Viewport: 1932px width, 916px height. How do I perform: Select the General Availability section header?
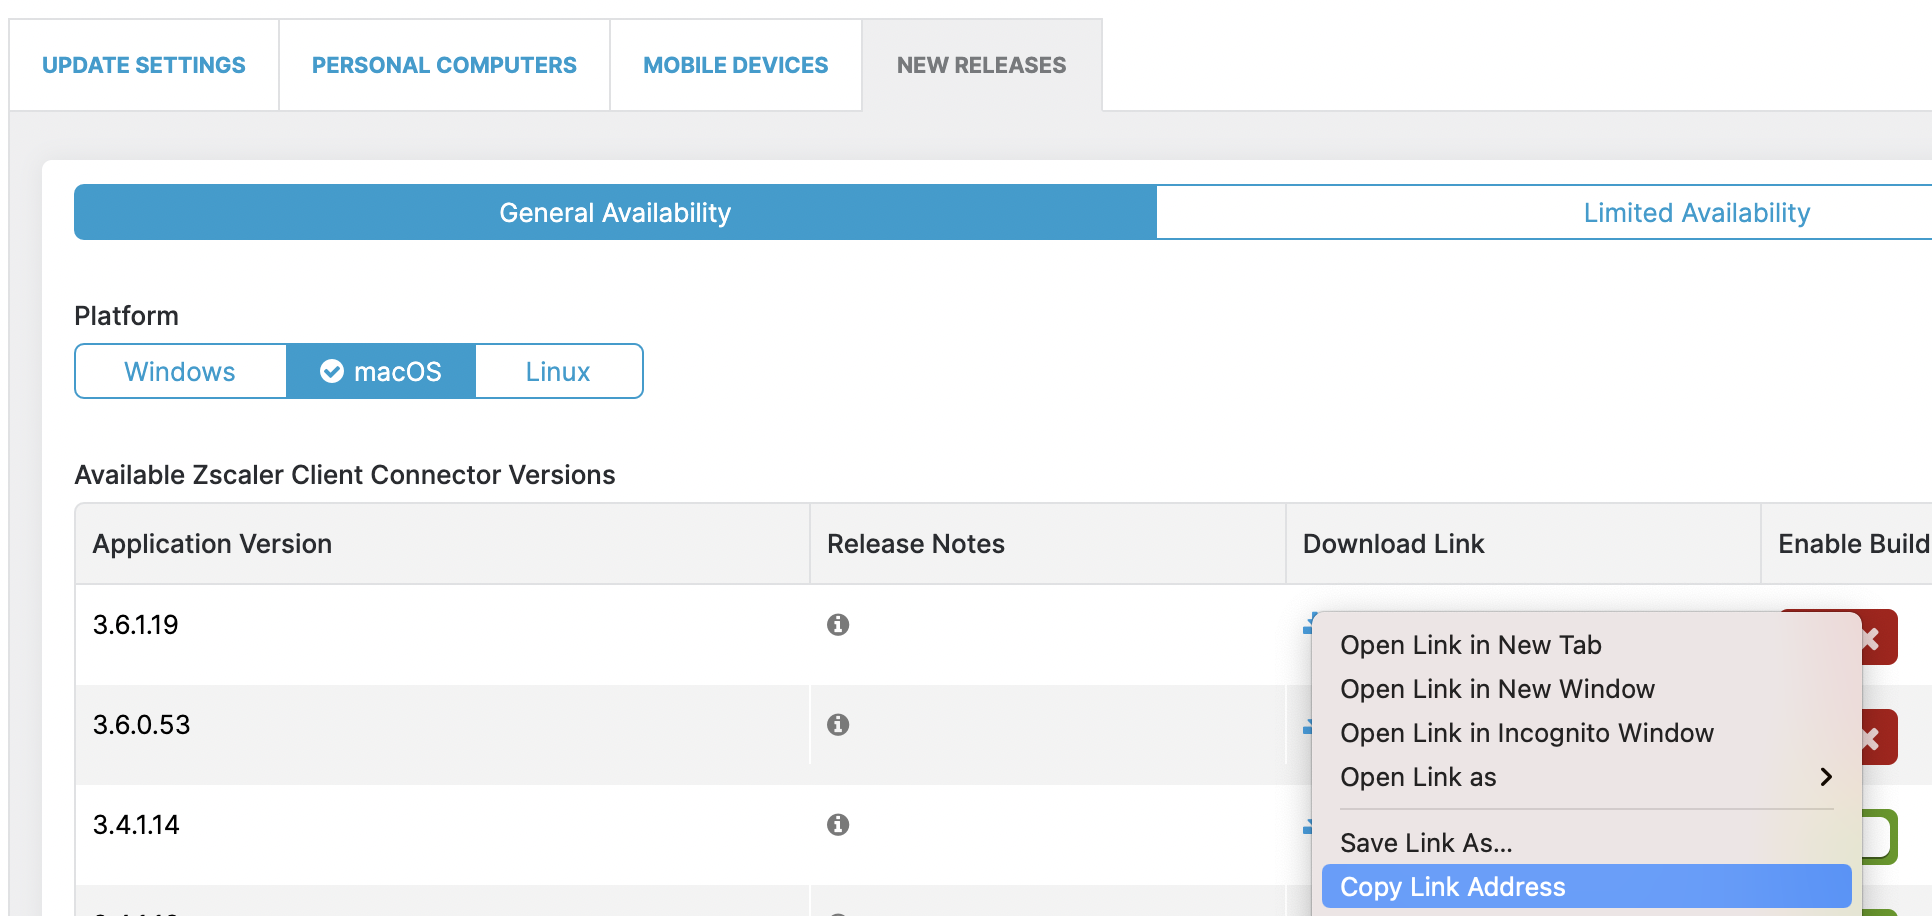[614, 212]
